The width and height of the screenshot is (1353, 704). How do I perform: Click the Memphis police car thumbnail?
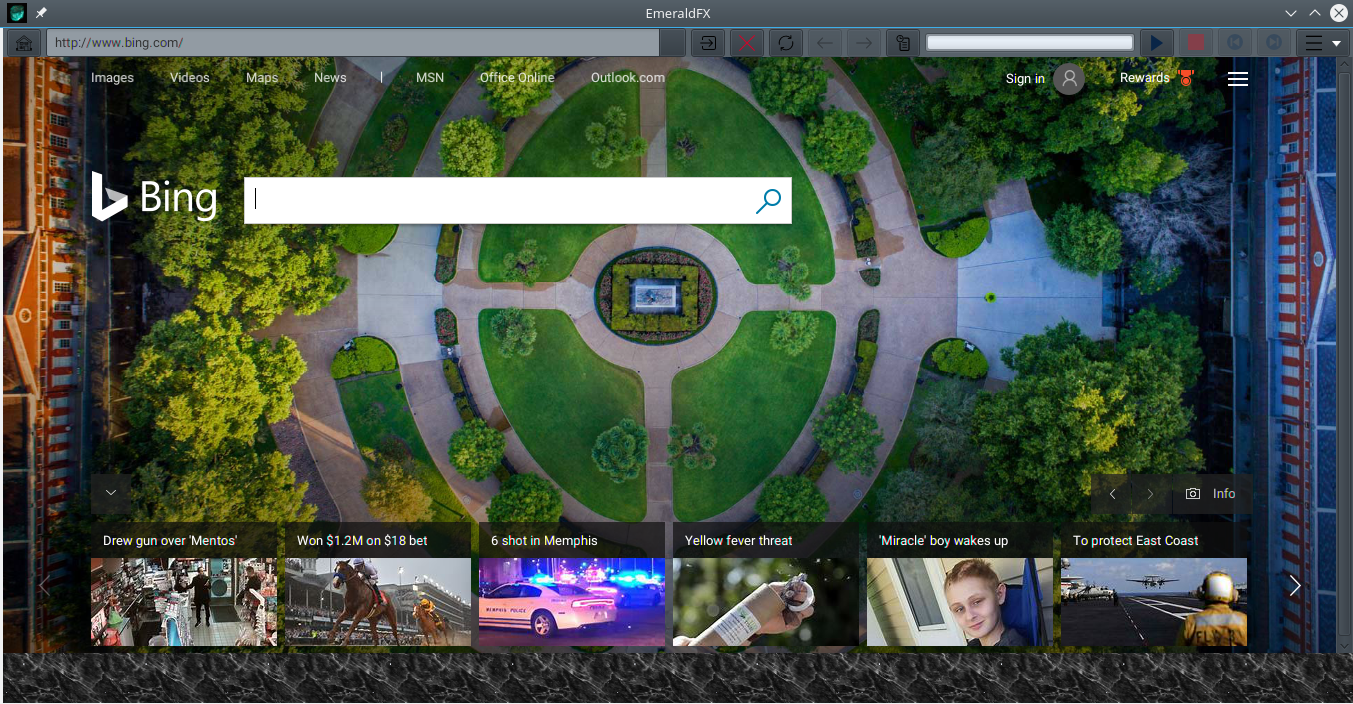click(572, 602)
